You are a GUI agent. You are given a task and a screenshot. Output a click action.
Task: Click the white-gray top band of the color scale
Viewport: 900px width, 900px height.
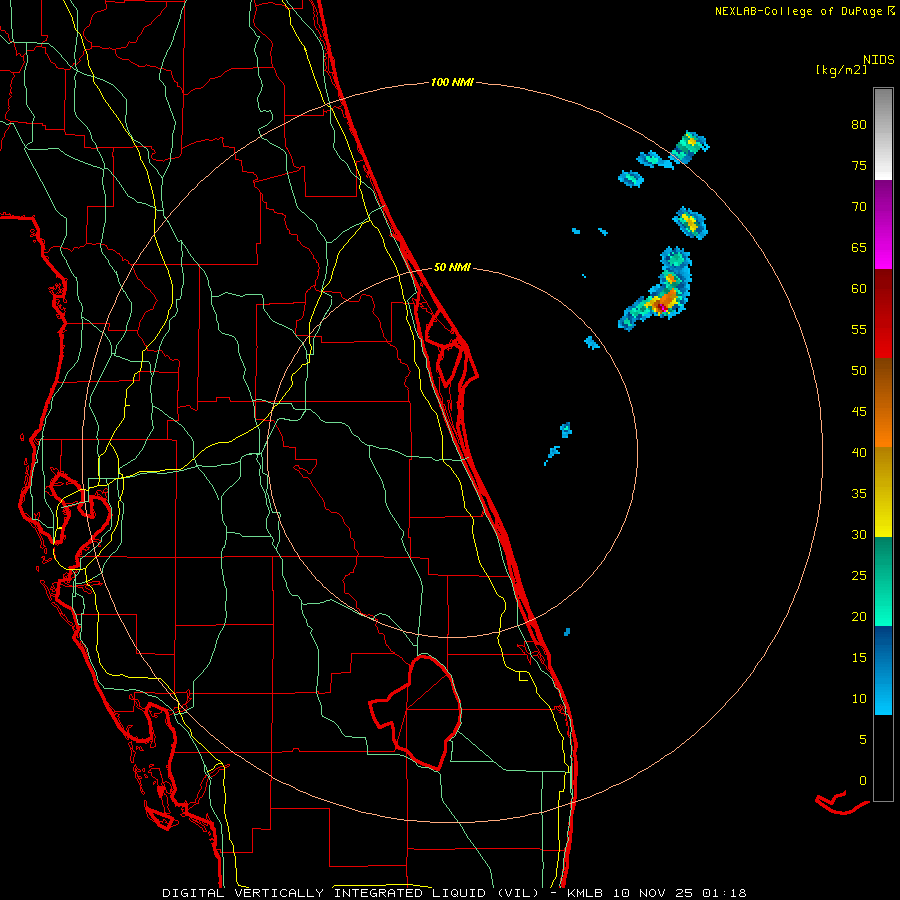coord(883,134)
